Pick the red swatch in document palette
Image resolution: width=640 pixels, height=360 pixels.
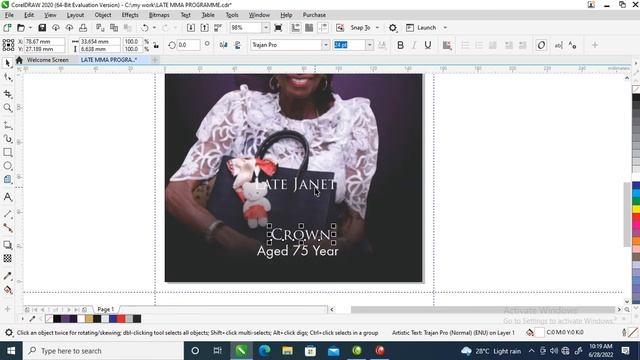pos(121,319)
